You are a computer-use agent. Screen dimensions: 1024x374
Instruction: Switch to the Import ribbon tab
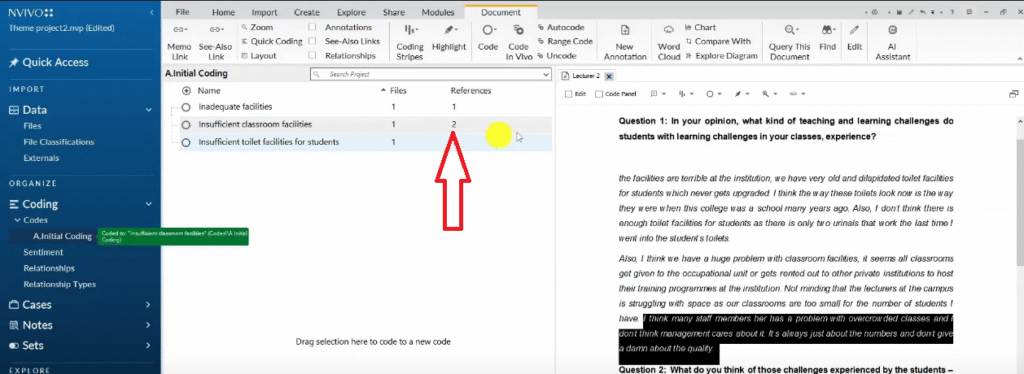(x=264, y=12)
